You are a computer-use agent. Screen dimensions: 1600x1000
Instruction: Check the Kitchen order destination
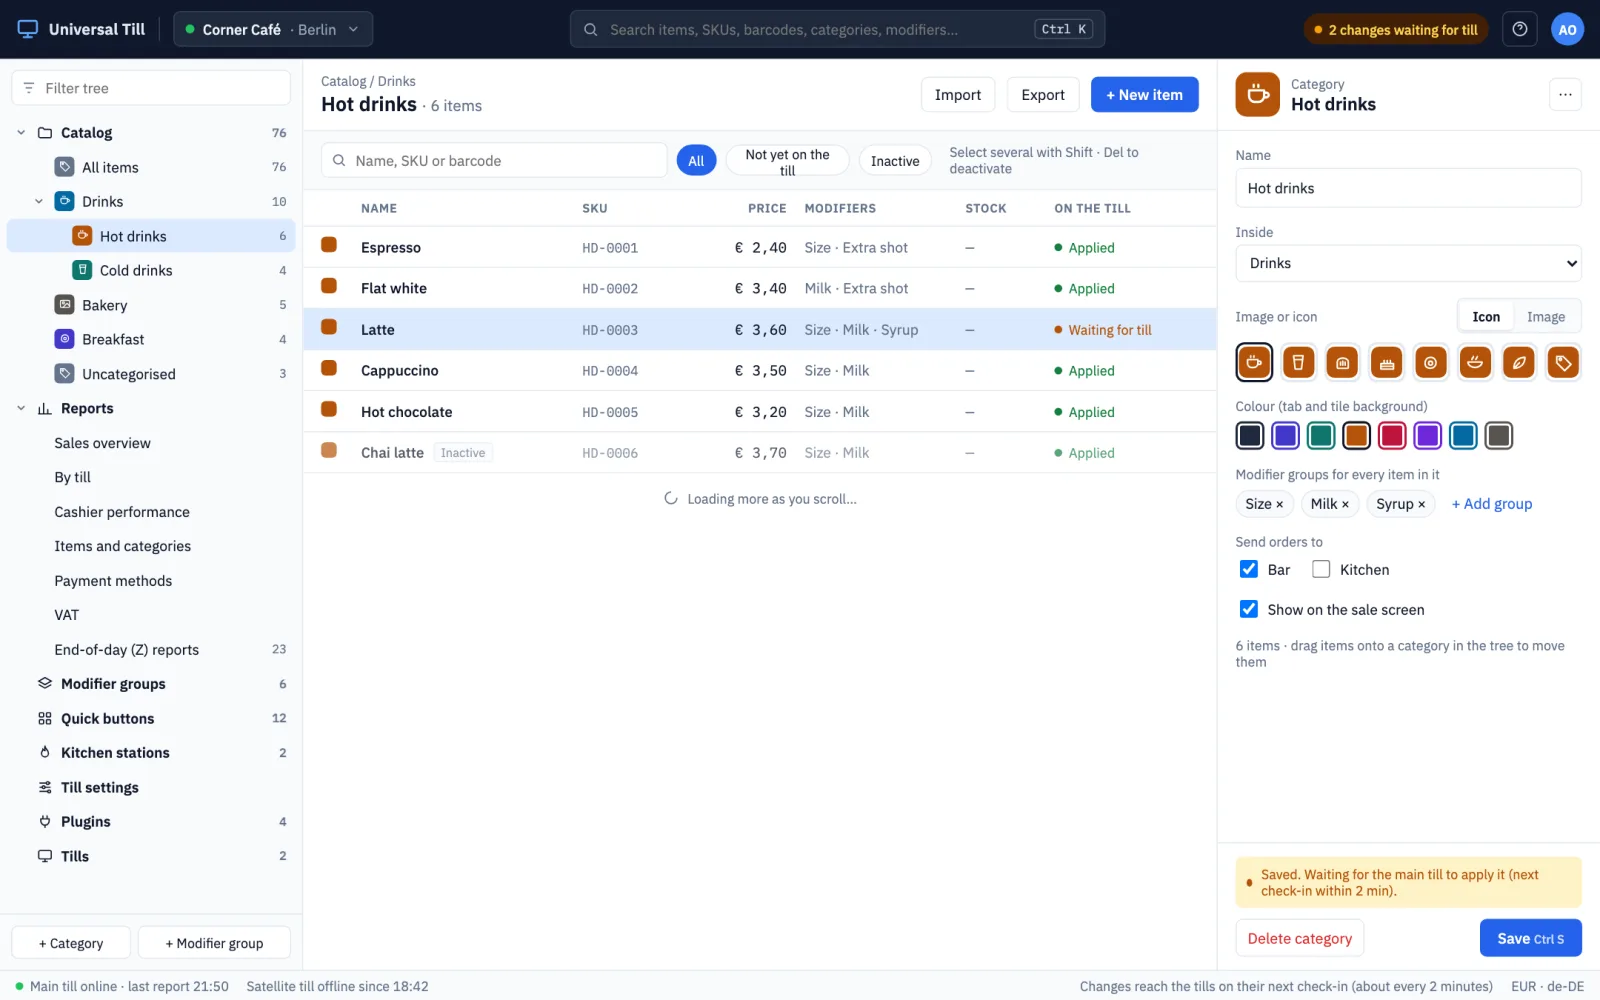1321,569
